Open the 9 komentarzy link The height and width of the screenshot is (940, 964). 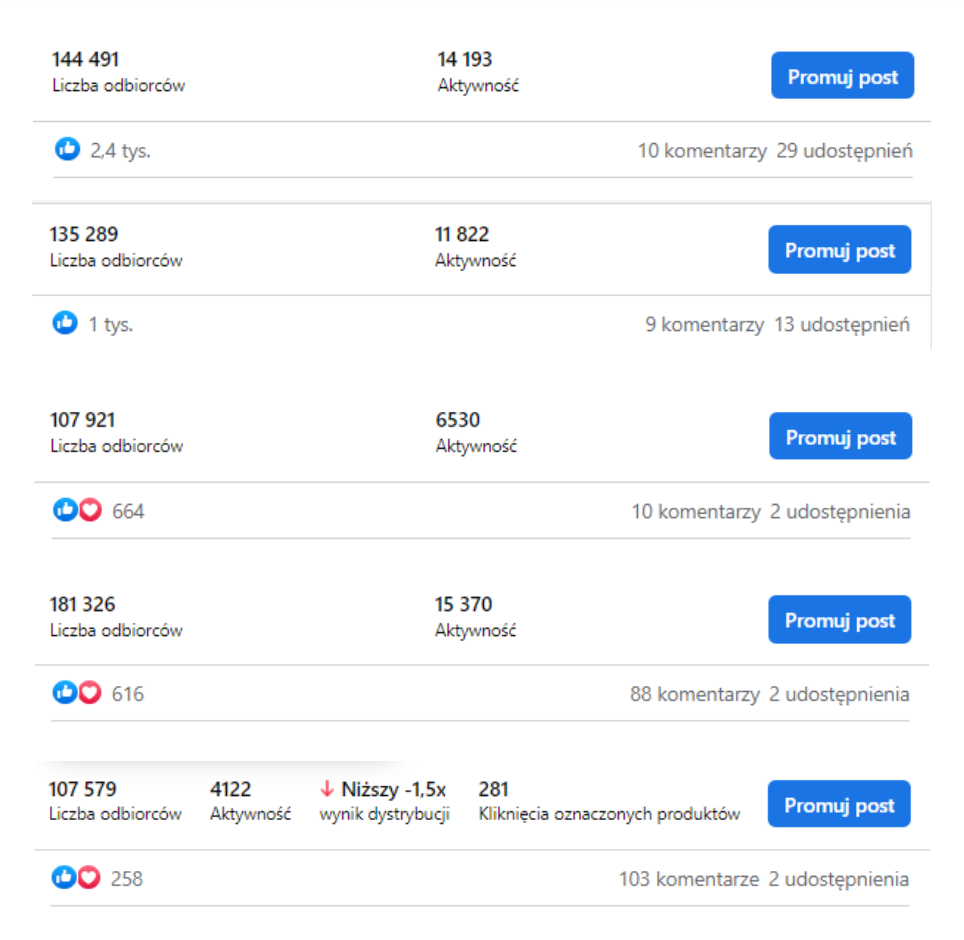pyautogui.click(x=705, y=325)
